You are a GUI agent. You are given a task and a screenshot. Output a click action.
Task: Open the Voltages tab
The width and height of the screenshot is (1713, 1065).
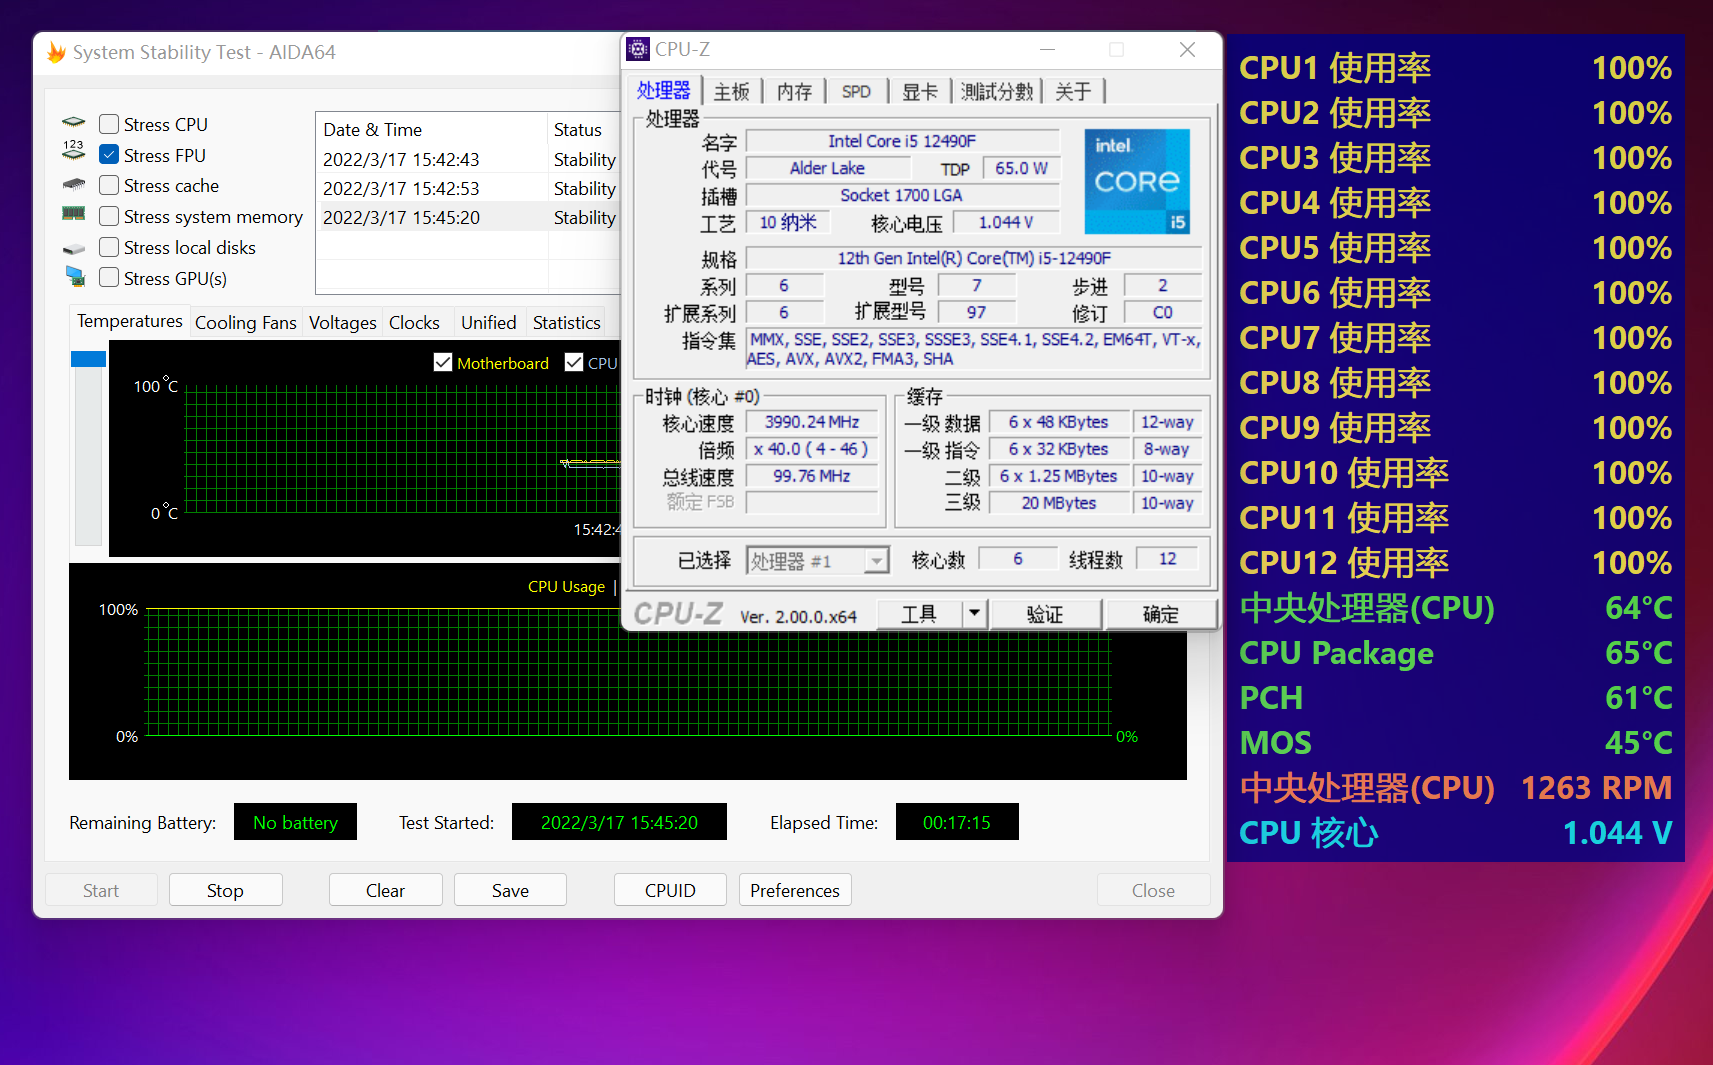(x=342, y=323)
